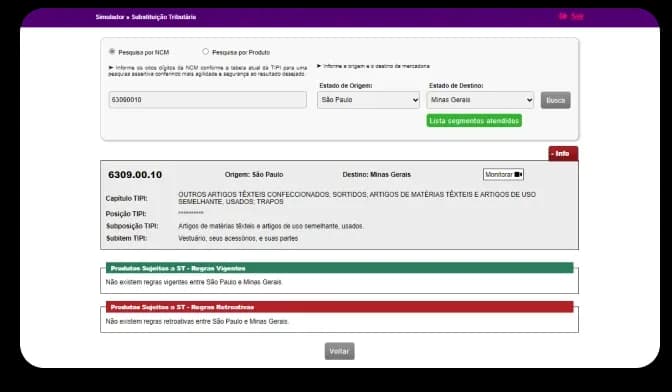The image size is (672, 392).
Task: Click the Subitem TIPI label
Action: click(126, 238)
